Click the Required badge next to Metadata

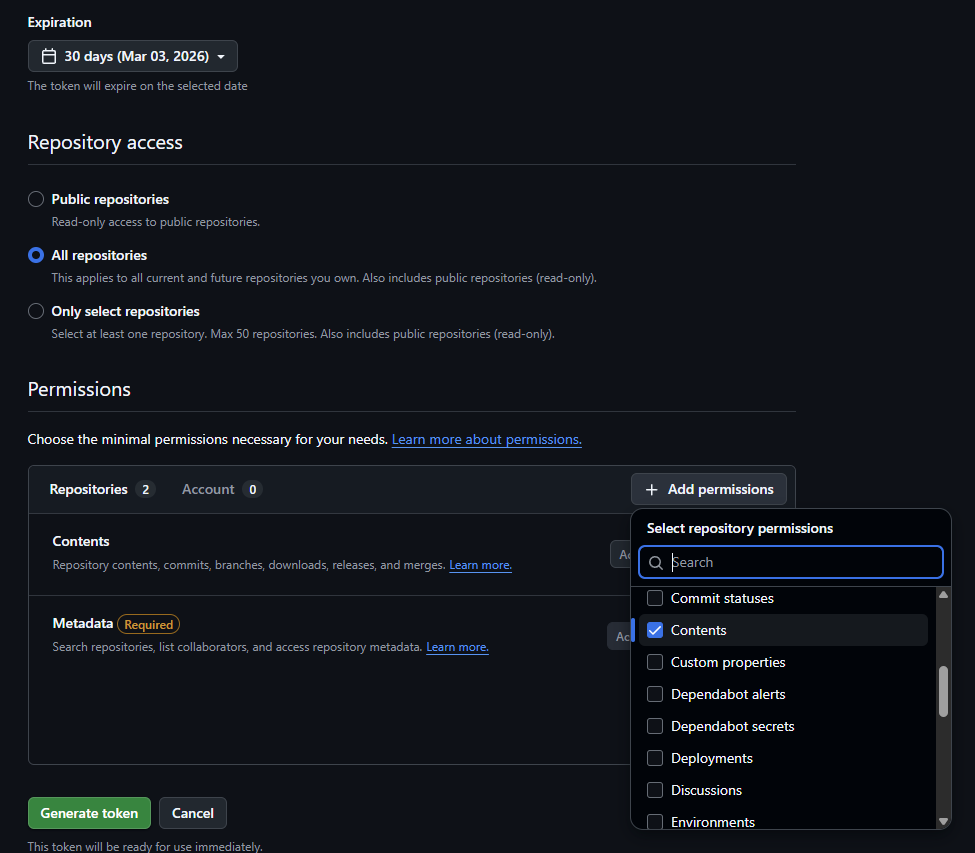click(x=149, y=624)
